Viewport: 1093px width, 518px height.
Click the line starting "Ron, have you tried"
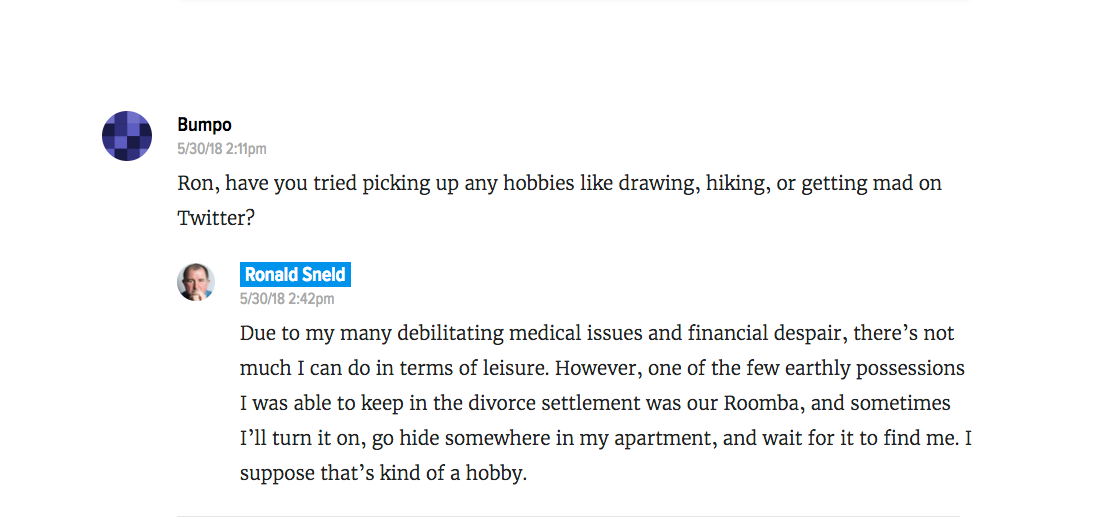(x=559, y=184)
